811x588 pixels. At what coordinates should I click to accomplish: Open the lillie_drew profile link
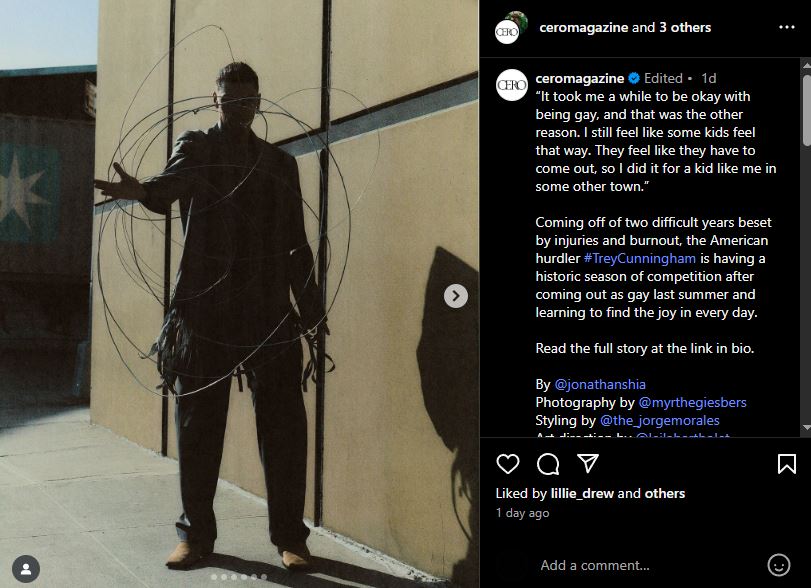pyautogui.click(x=582, y=493)
